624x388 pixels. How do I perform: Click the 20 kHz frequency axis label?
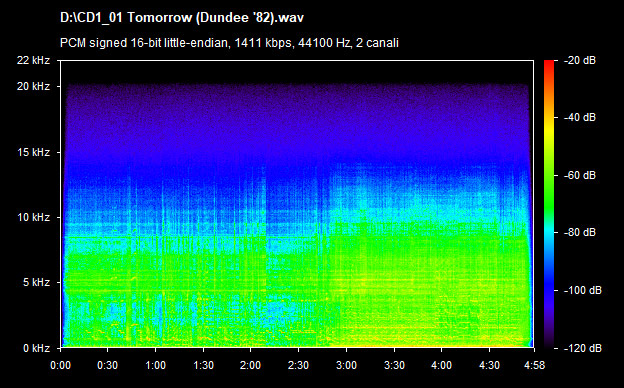pyautogui.click(x=33, y=86)
